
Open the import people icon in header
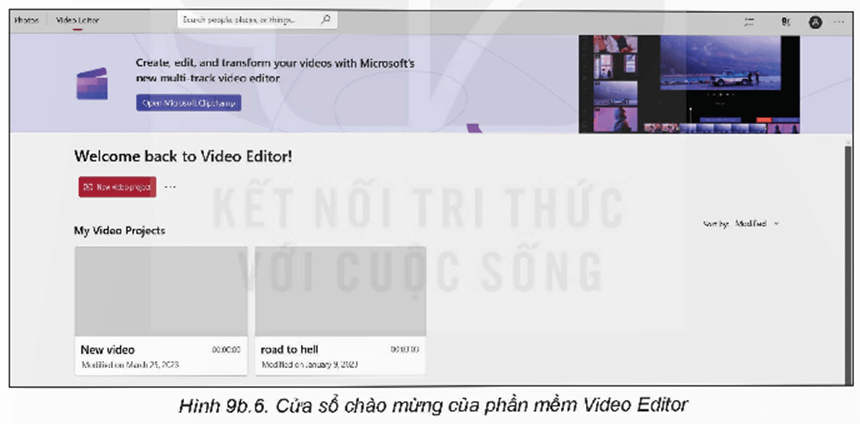click(786, 22)
